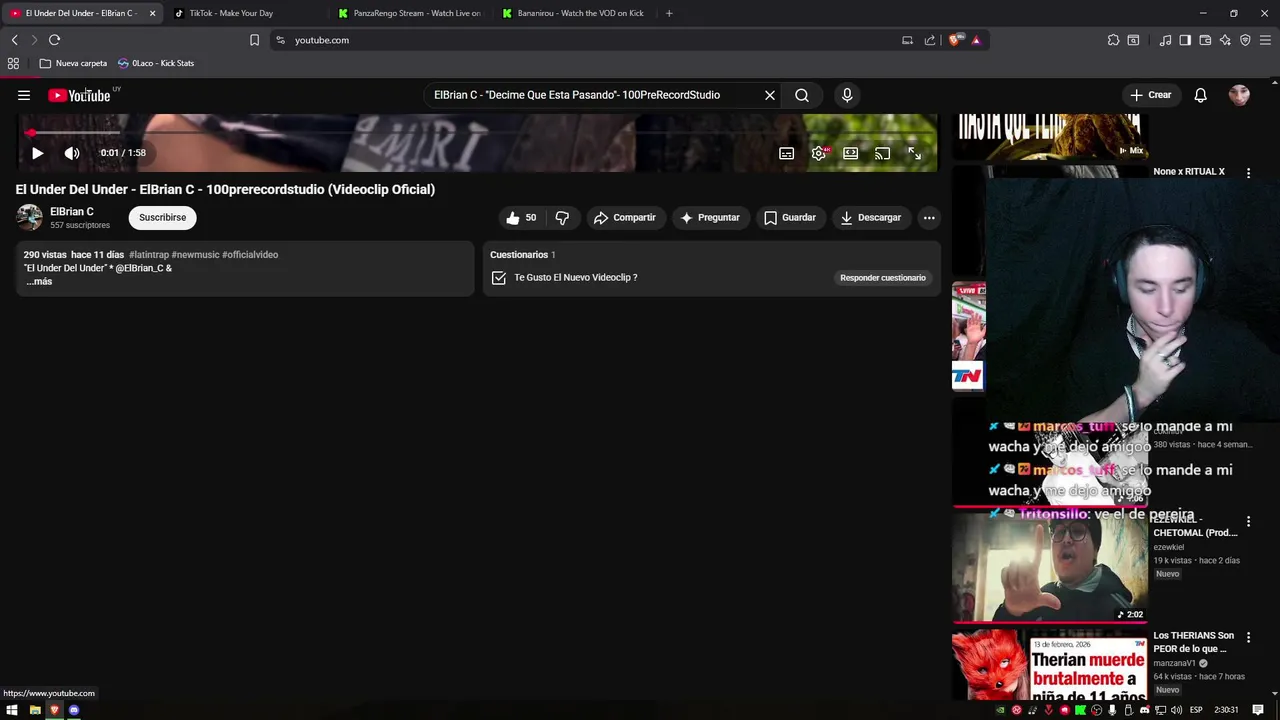Image resolution: width=1280 pixels, height=720 pixels.
Task: Close the El Under Del Under tab
Action: click(x=152, y=13)
